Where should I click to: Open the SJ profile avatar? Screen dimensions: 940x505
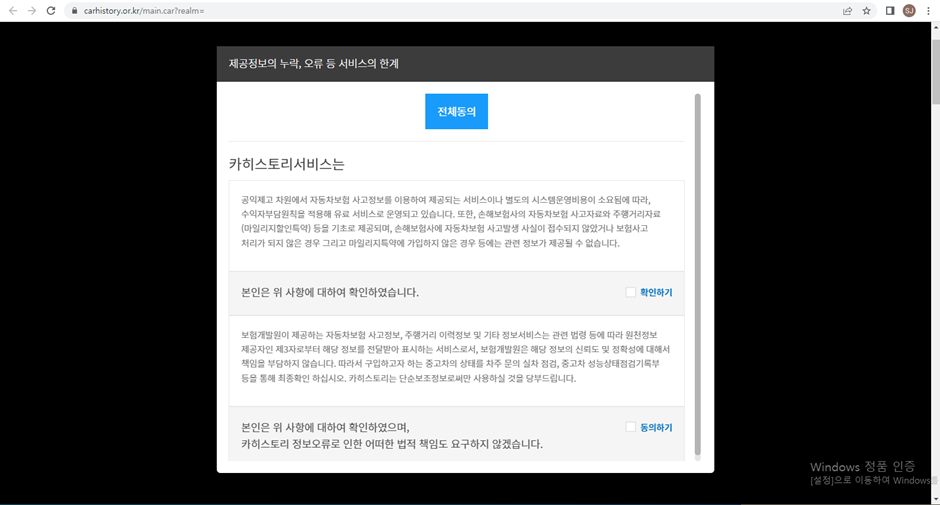pyautogui.click(x=909, y=11)
